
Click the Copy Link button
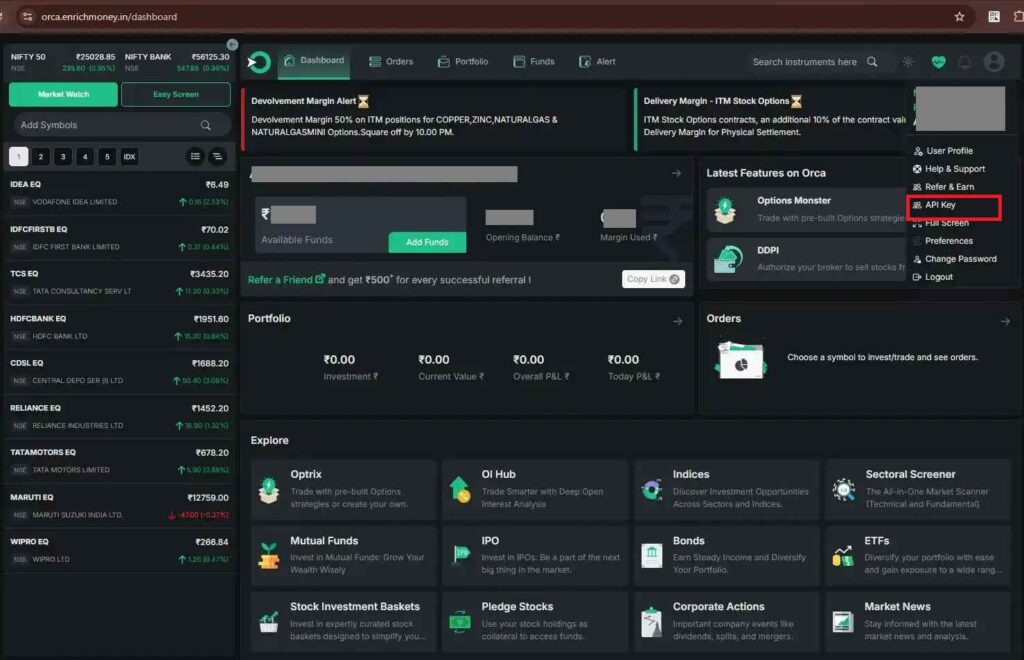(653, 279)
